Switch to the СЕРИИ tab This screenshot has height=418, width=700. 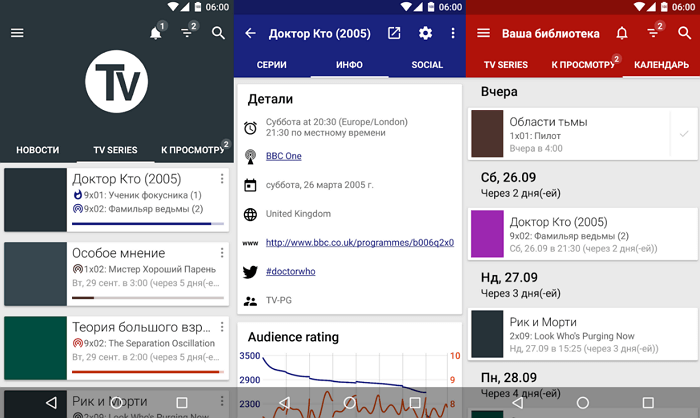(272, 65)
